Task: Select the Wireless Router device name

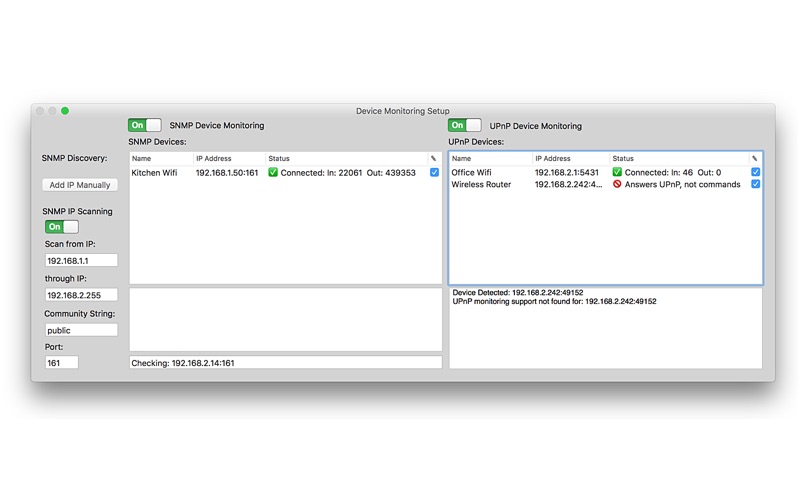Action: point(481,184)
